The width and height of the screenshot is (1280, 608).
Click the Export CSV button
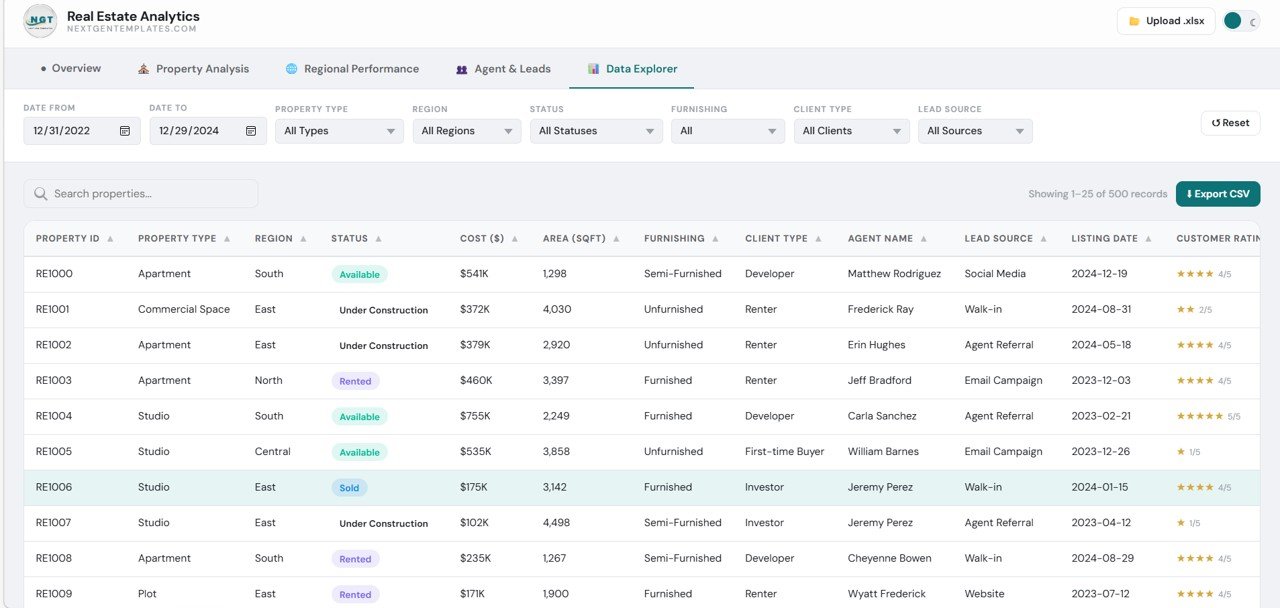[1218, 193]
